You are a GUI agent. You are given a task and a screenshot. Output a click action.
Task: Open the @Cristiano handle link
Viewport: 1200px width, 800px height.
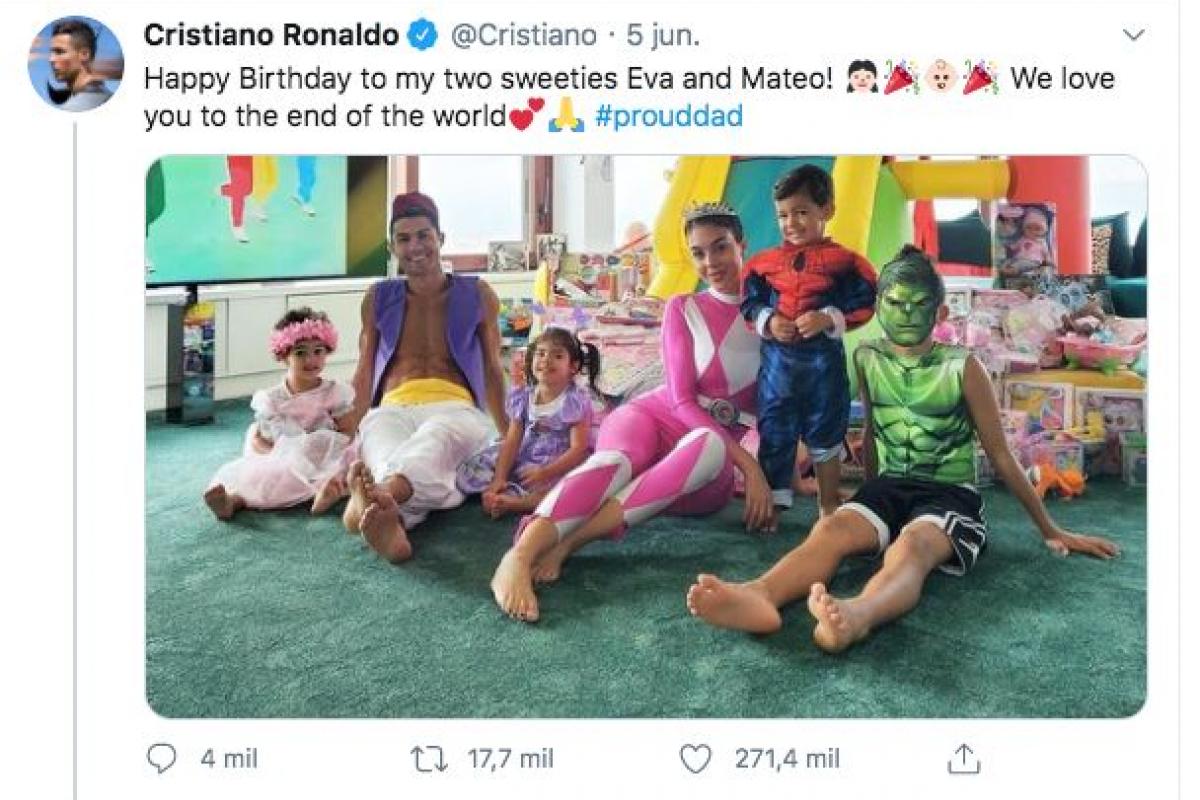[x=522, y=36]
